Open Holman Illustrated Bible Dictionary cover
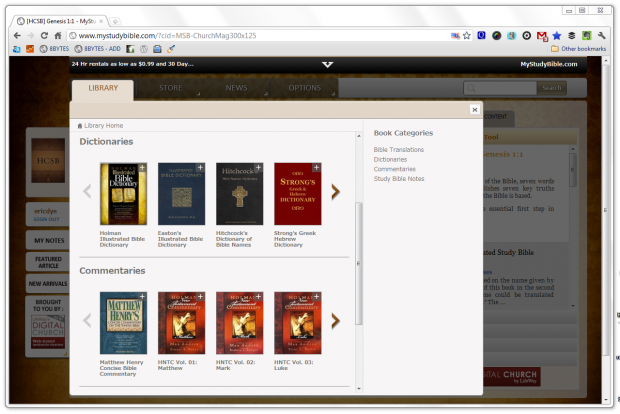This screenshot has height=414, width=620. tap(123, 194)
